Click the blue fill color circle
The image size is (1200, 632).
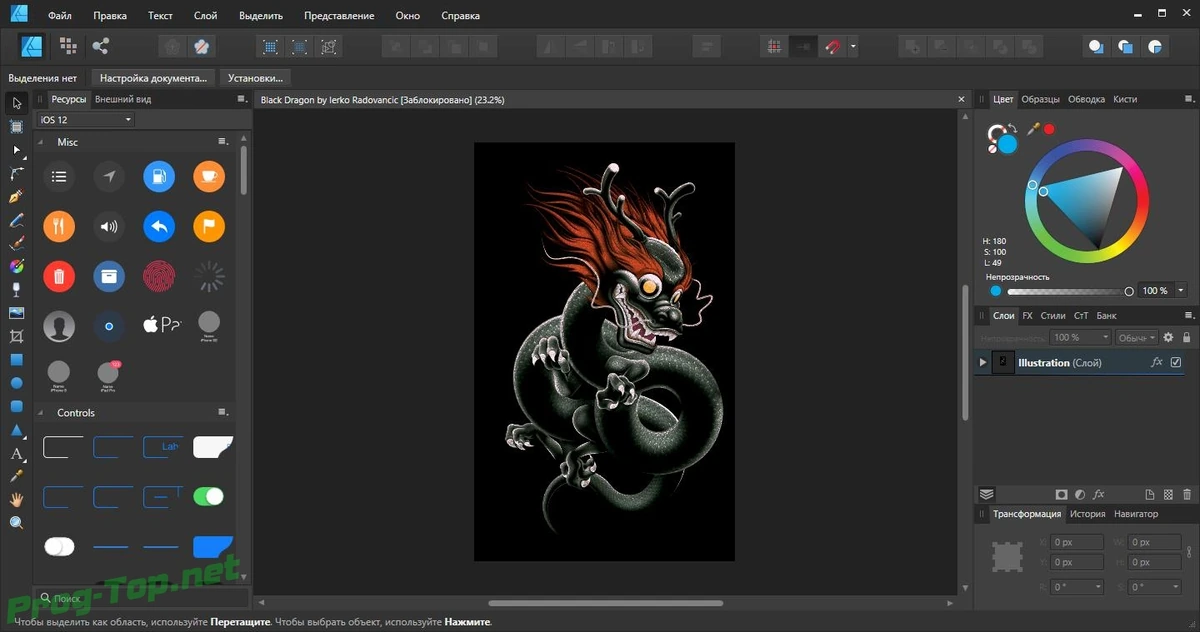click(x=1007, y=144)
